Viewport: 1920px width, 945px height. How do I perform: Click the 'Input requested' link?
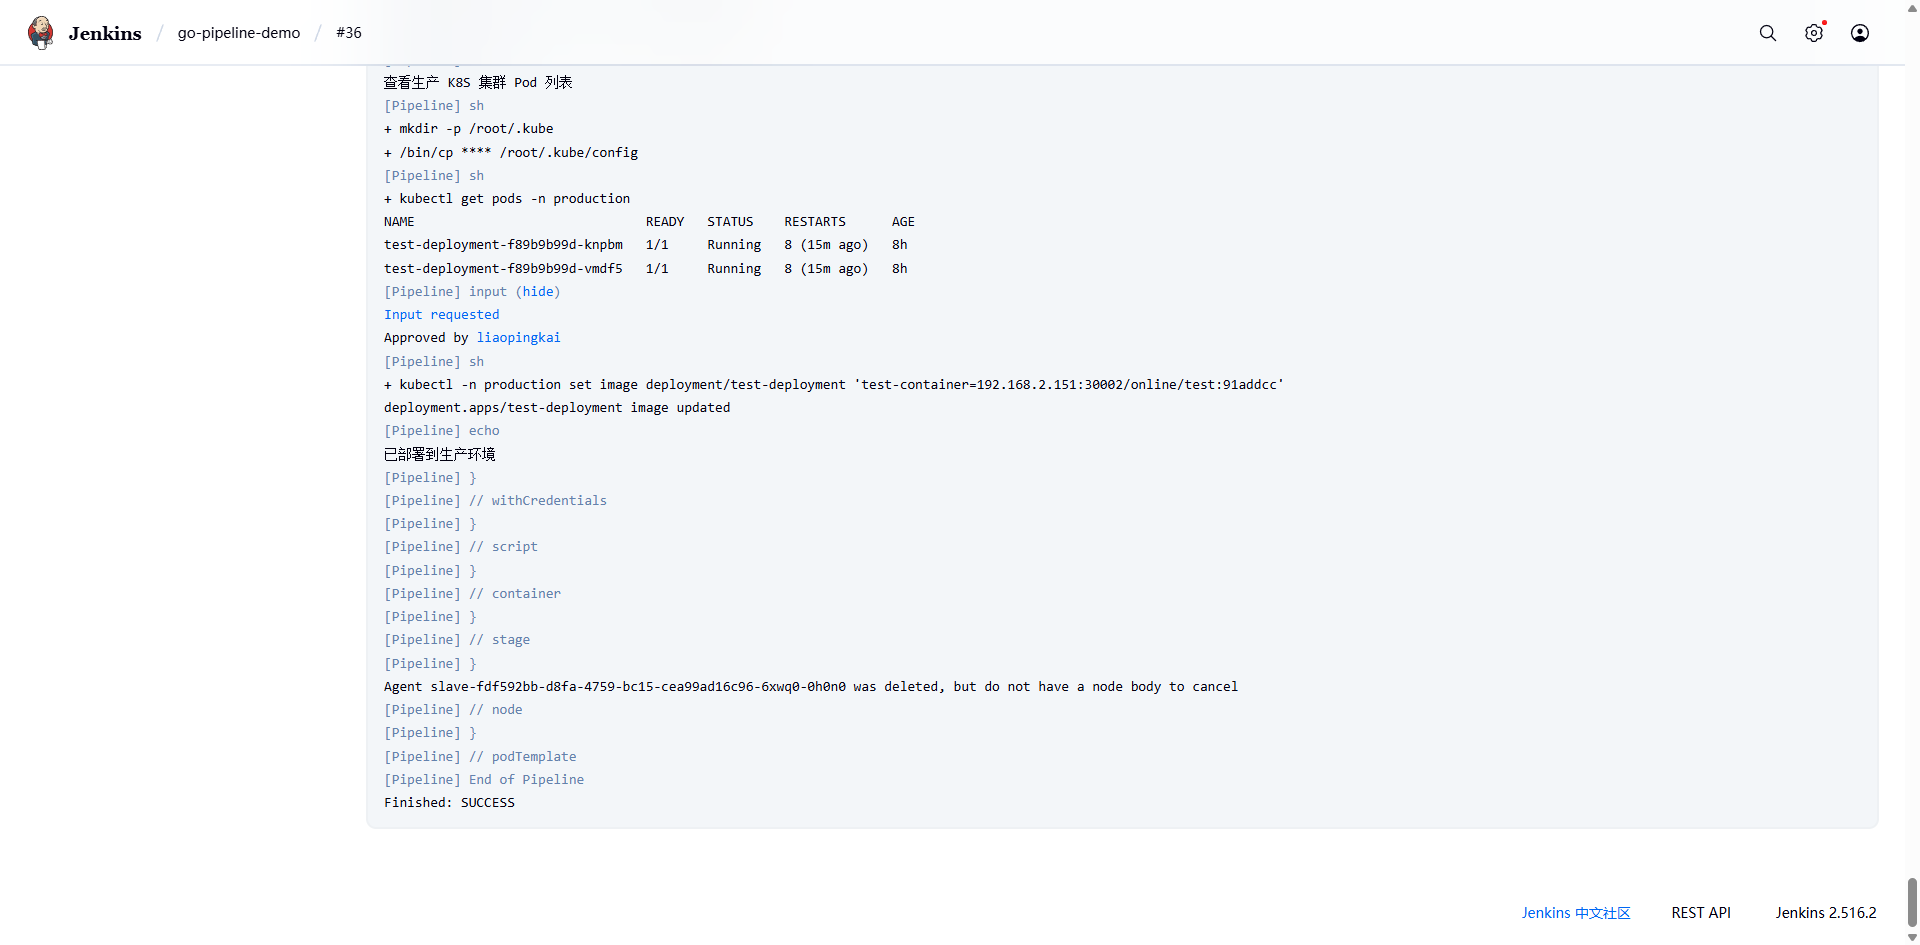441,315
